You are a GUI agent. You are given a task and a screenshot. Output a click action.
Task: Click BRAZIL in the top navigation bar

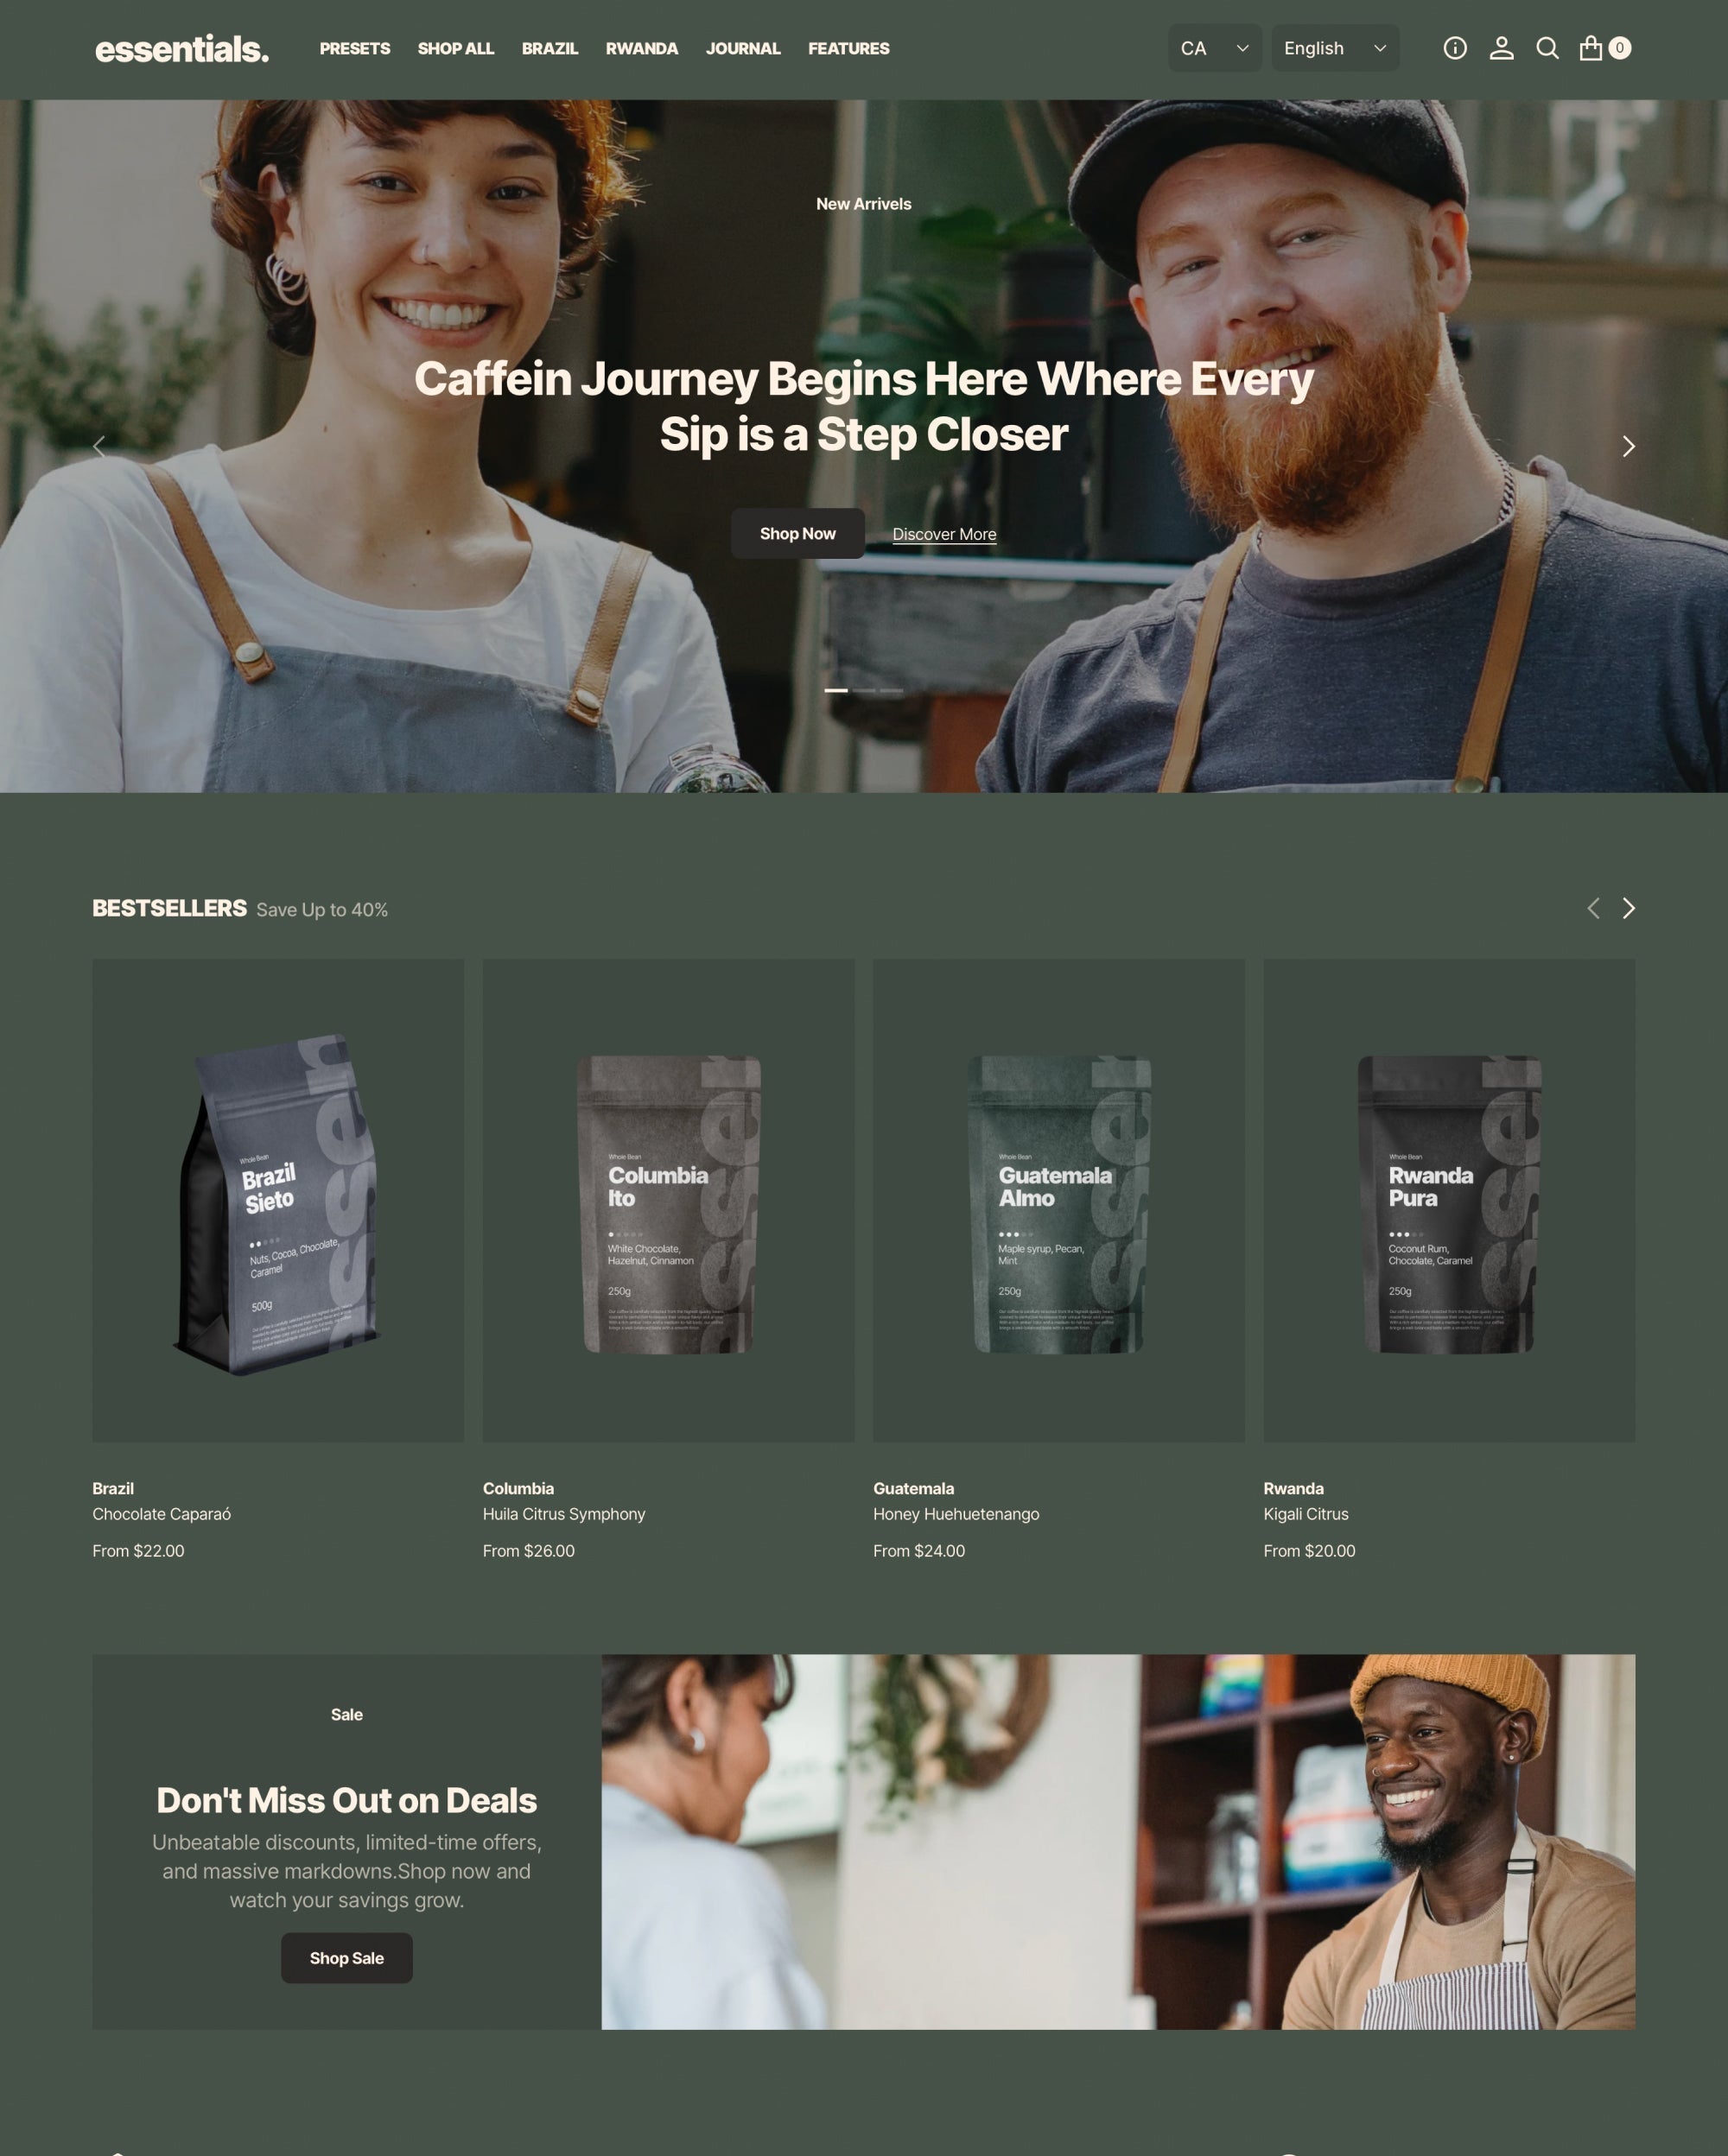pyautogui.click(x=550, y=48)
